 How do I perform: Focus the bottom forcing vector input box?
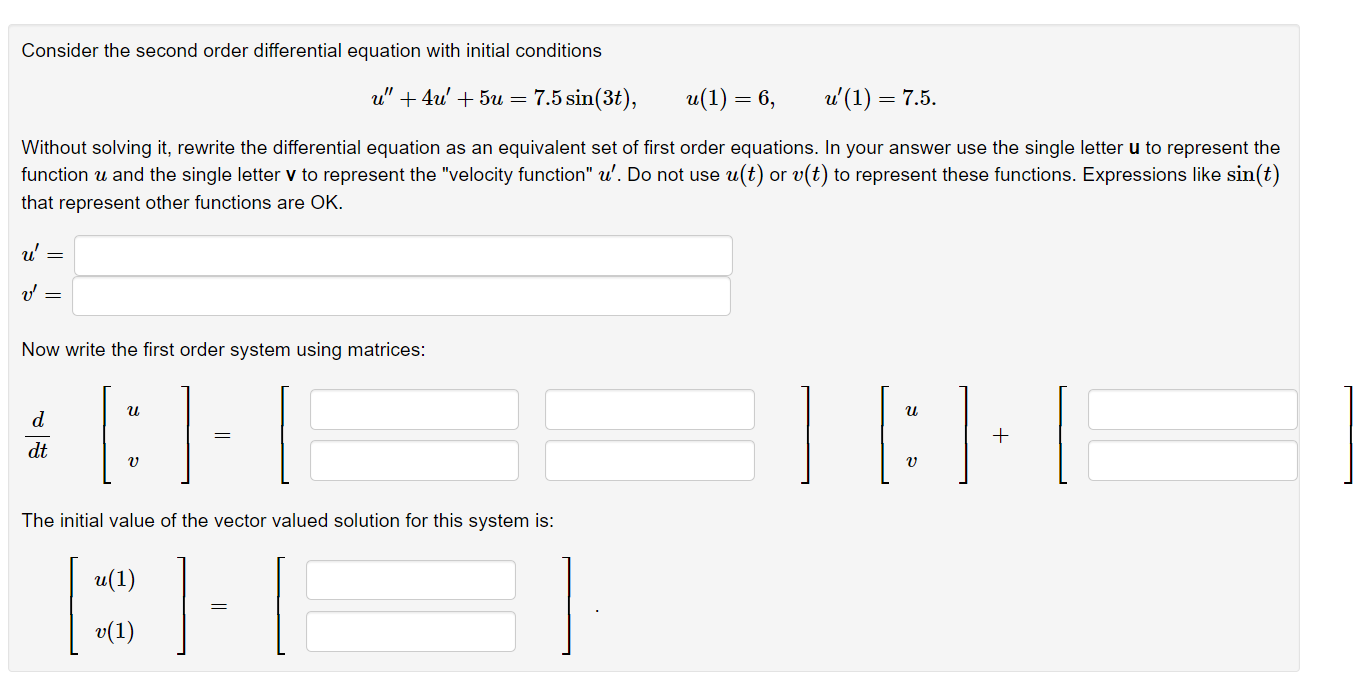(x=1192, y=460)
